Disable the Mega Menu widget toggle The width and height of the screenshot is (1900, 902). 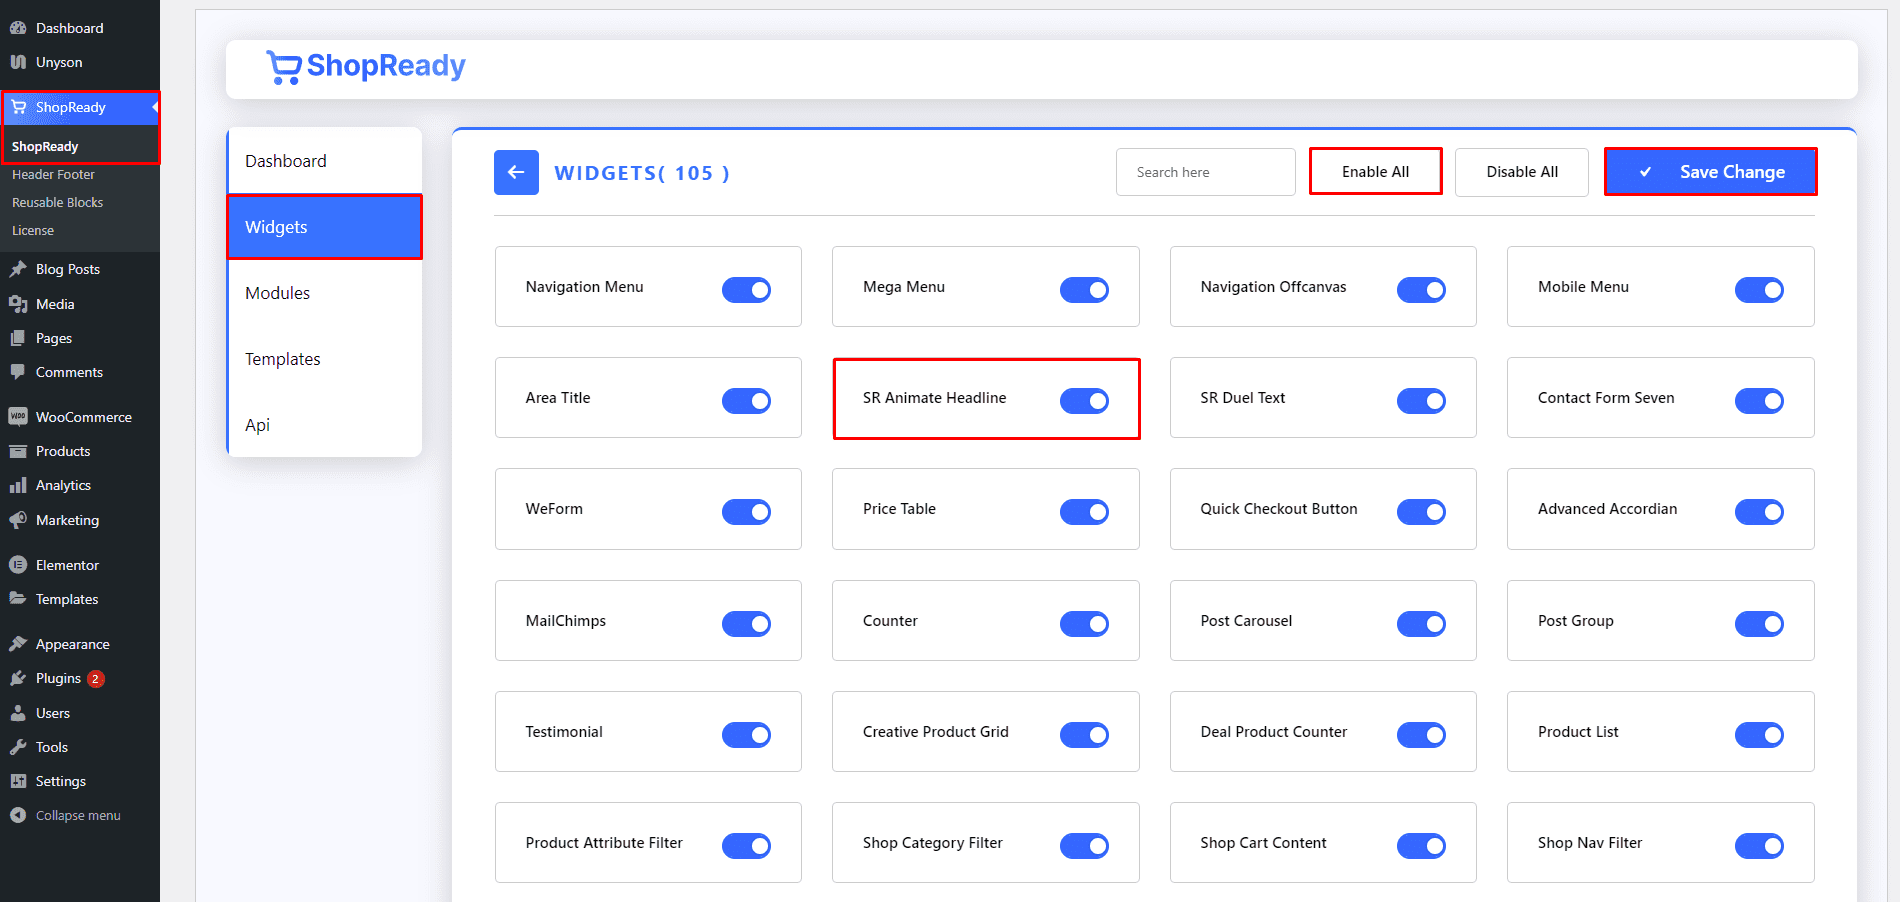point(1084,290)
